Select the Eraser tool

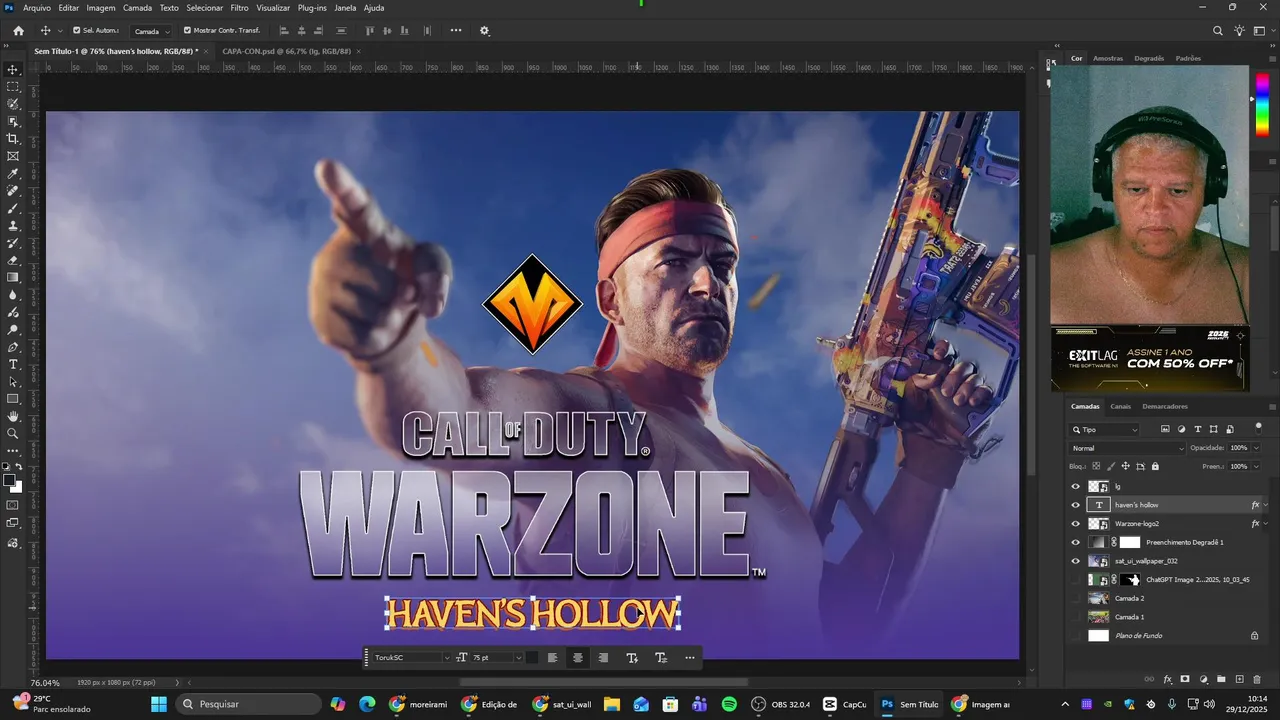coord(13,260)
